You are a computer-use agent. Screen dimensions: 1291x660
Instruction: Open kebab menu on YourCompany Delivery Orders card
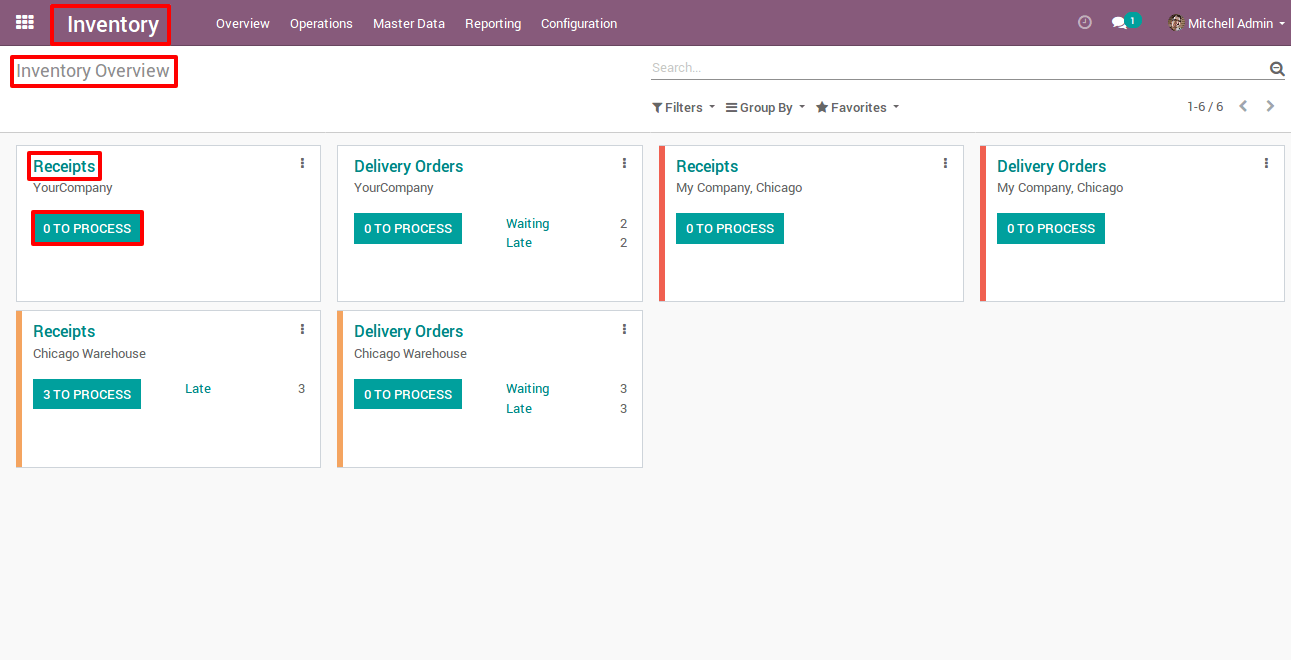tap(624, 163)
